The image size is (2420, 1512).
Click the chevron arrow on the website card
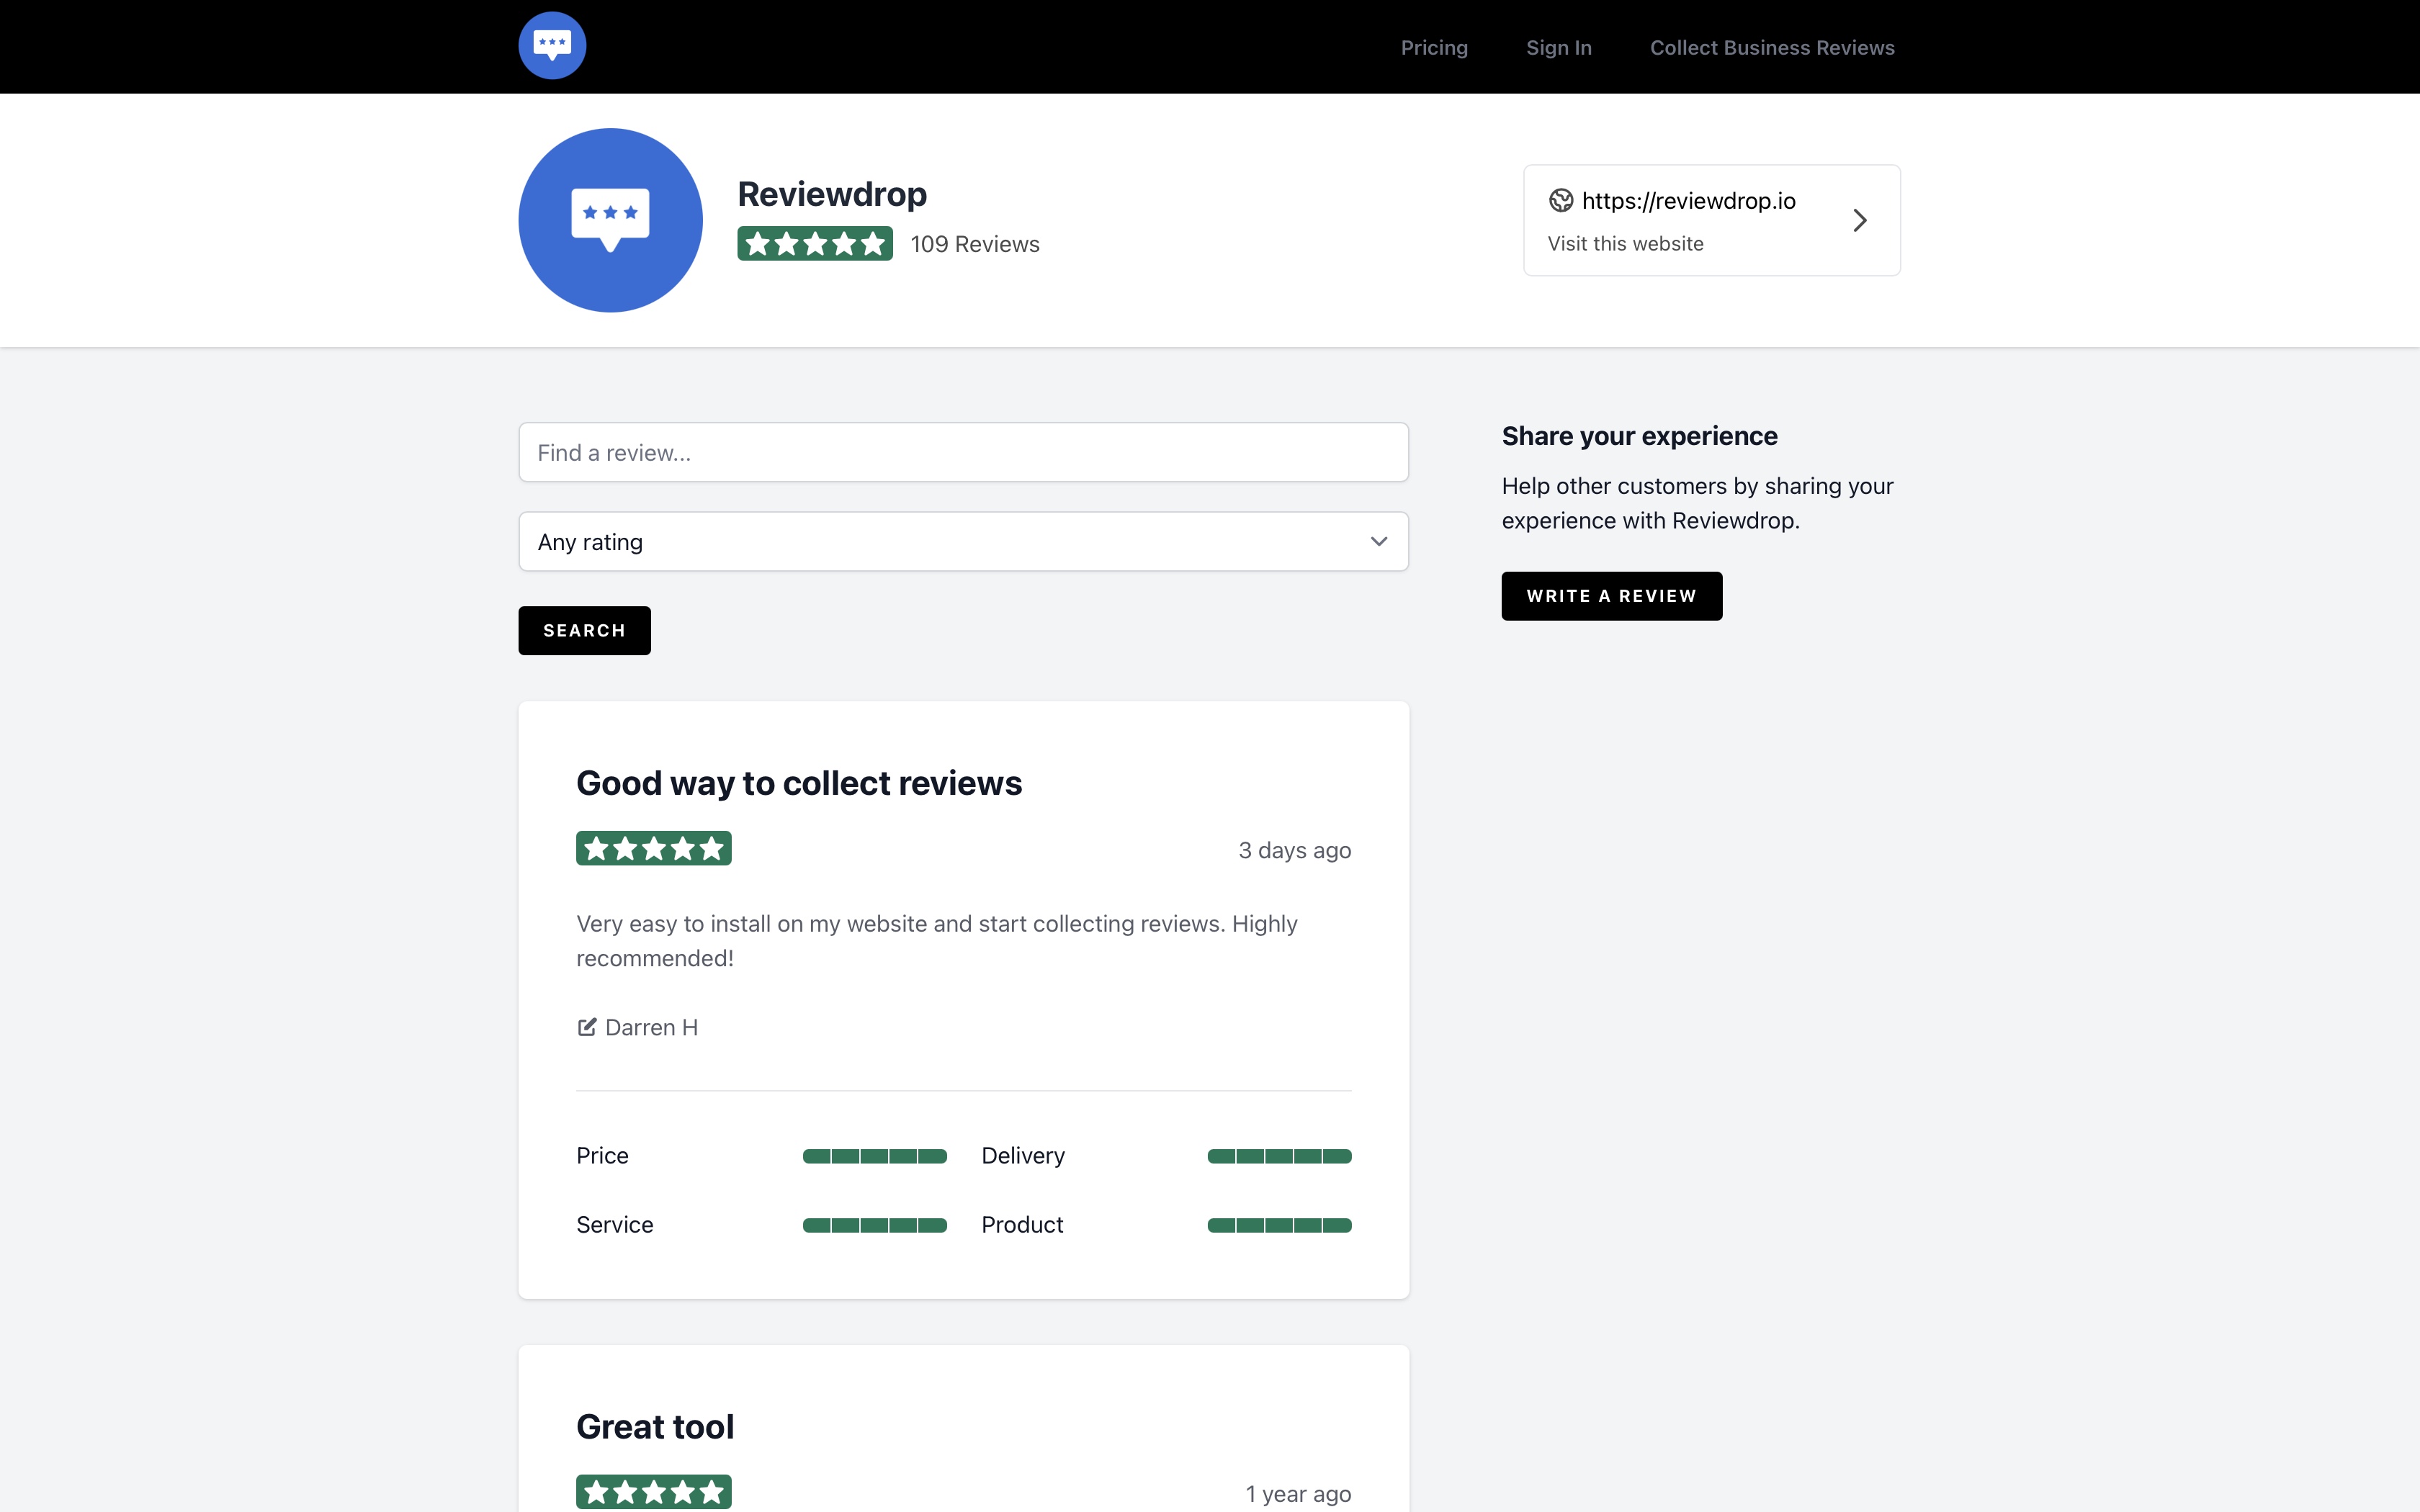point(1859,220)
